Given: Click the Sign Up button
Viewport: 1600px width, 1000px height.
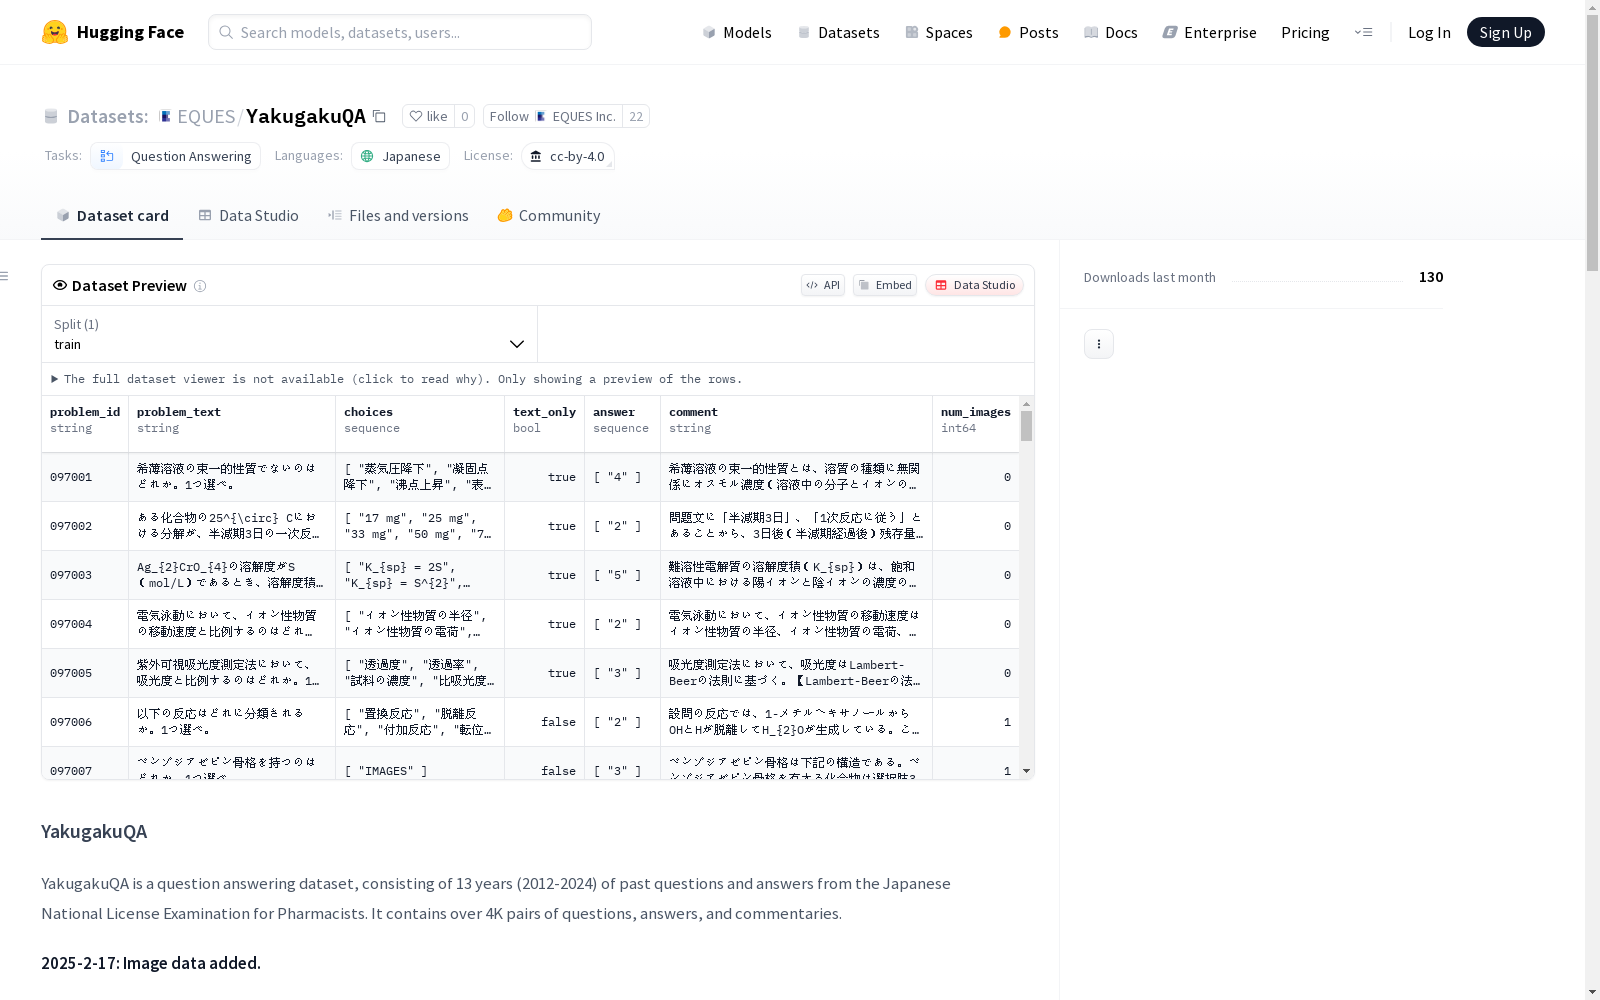Looking at the screenshot, I should pos(1505,32).
